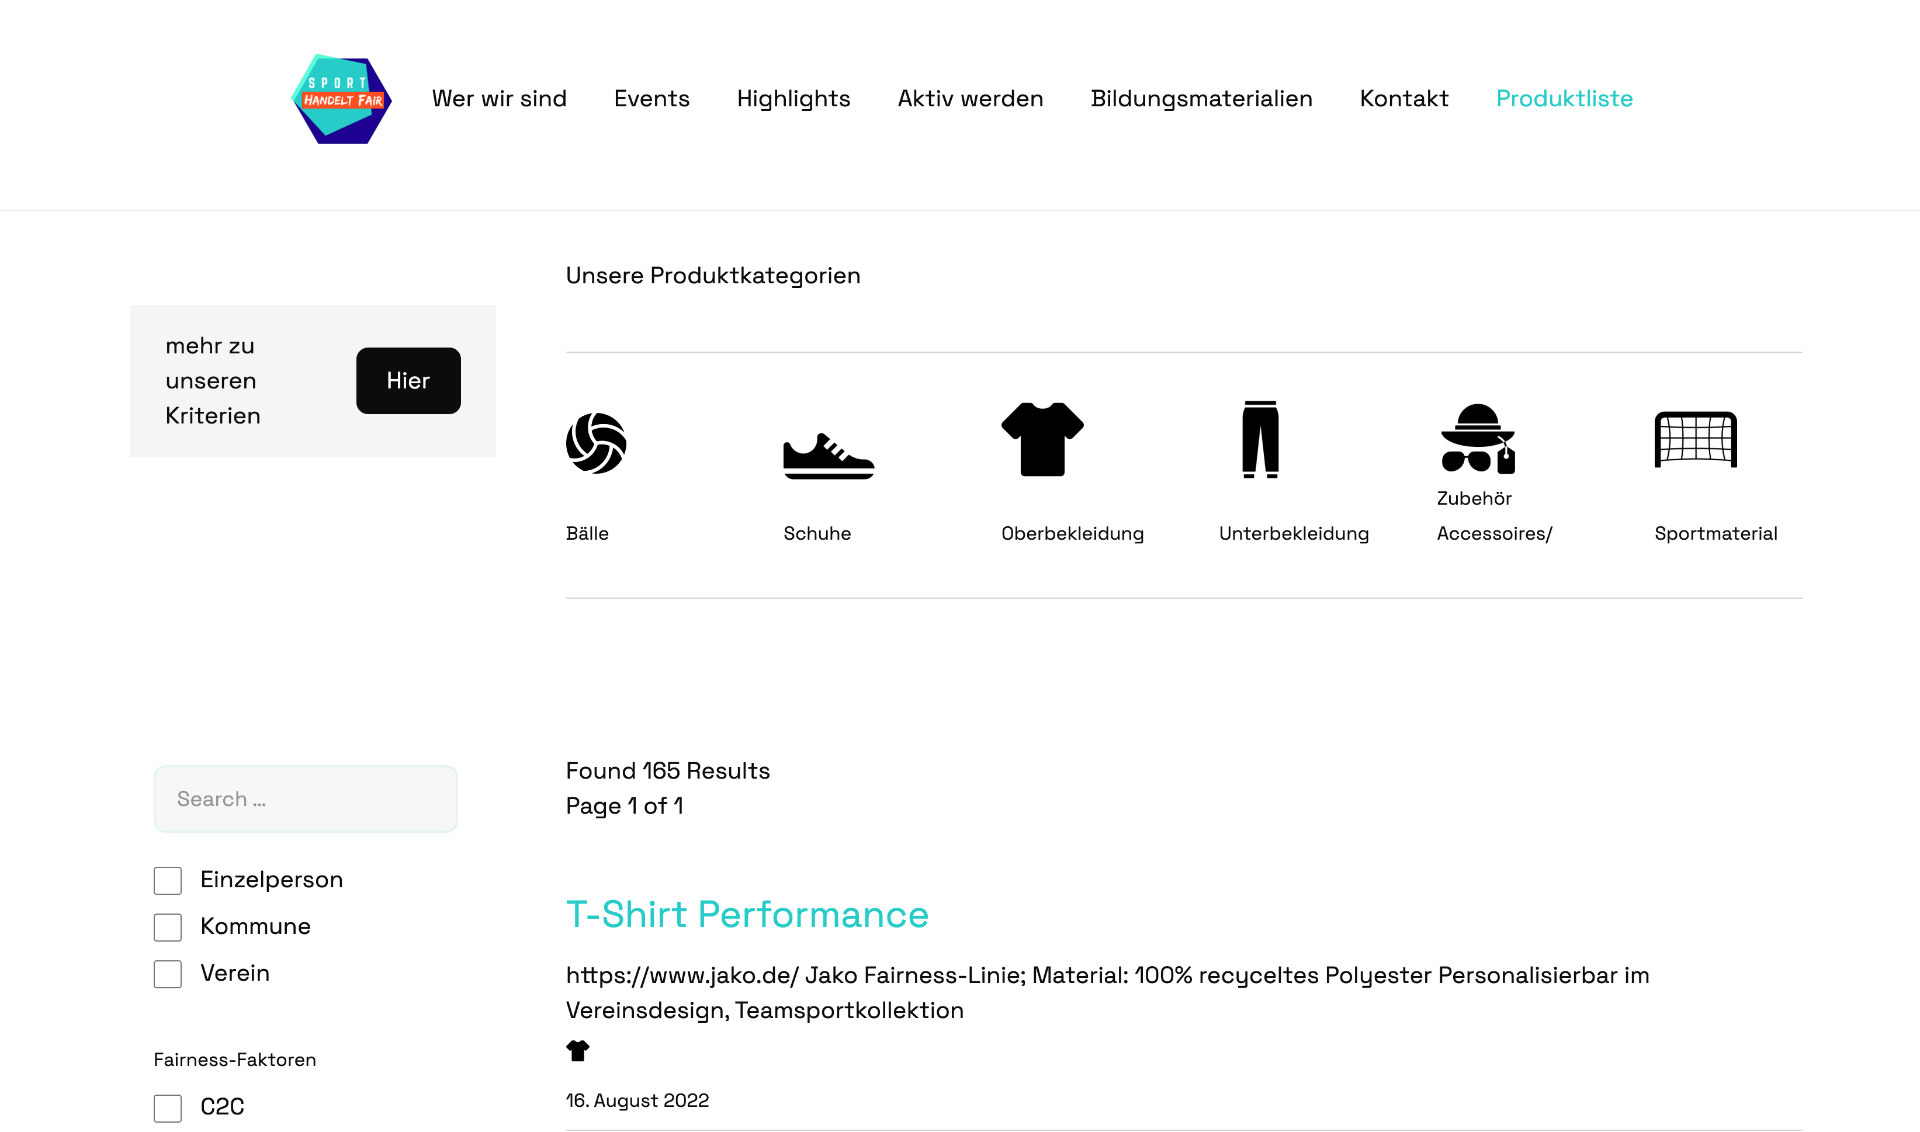
Task: Pick the Sportmaterial goal net icon
Action: [x=1695, y=439]
